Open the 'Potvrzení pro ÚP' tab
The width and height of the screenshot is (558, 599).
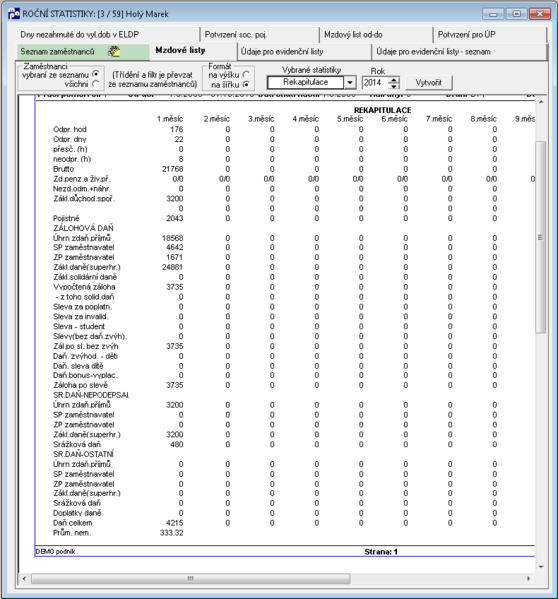click(x=489, y=35)
